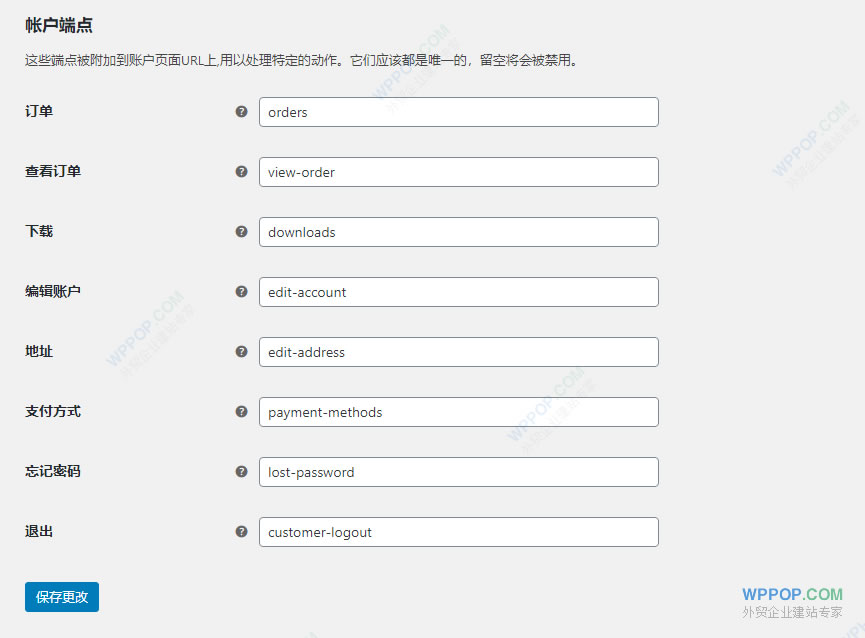The width and height of the screenshot is (865, 638).
Task: Focus the orders endpoint field
Action: [458, 112]
